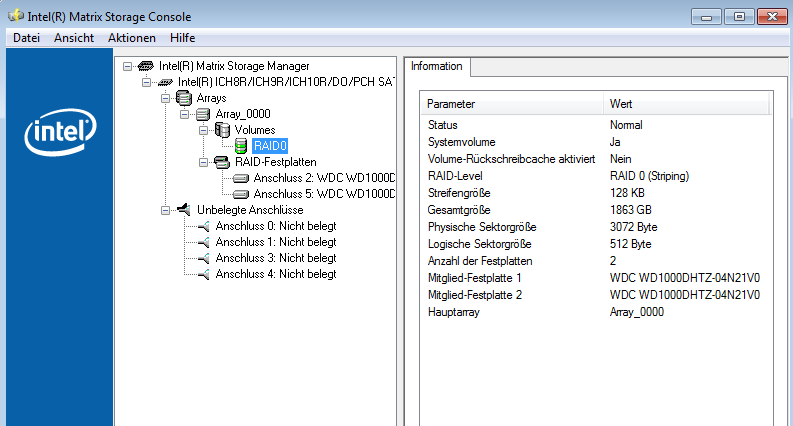Open the Datei menu

(x=26, y=38)
